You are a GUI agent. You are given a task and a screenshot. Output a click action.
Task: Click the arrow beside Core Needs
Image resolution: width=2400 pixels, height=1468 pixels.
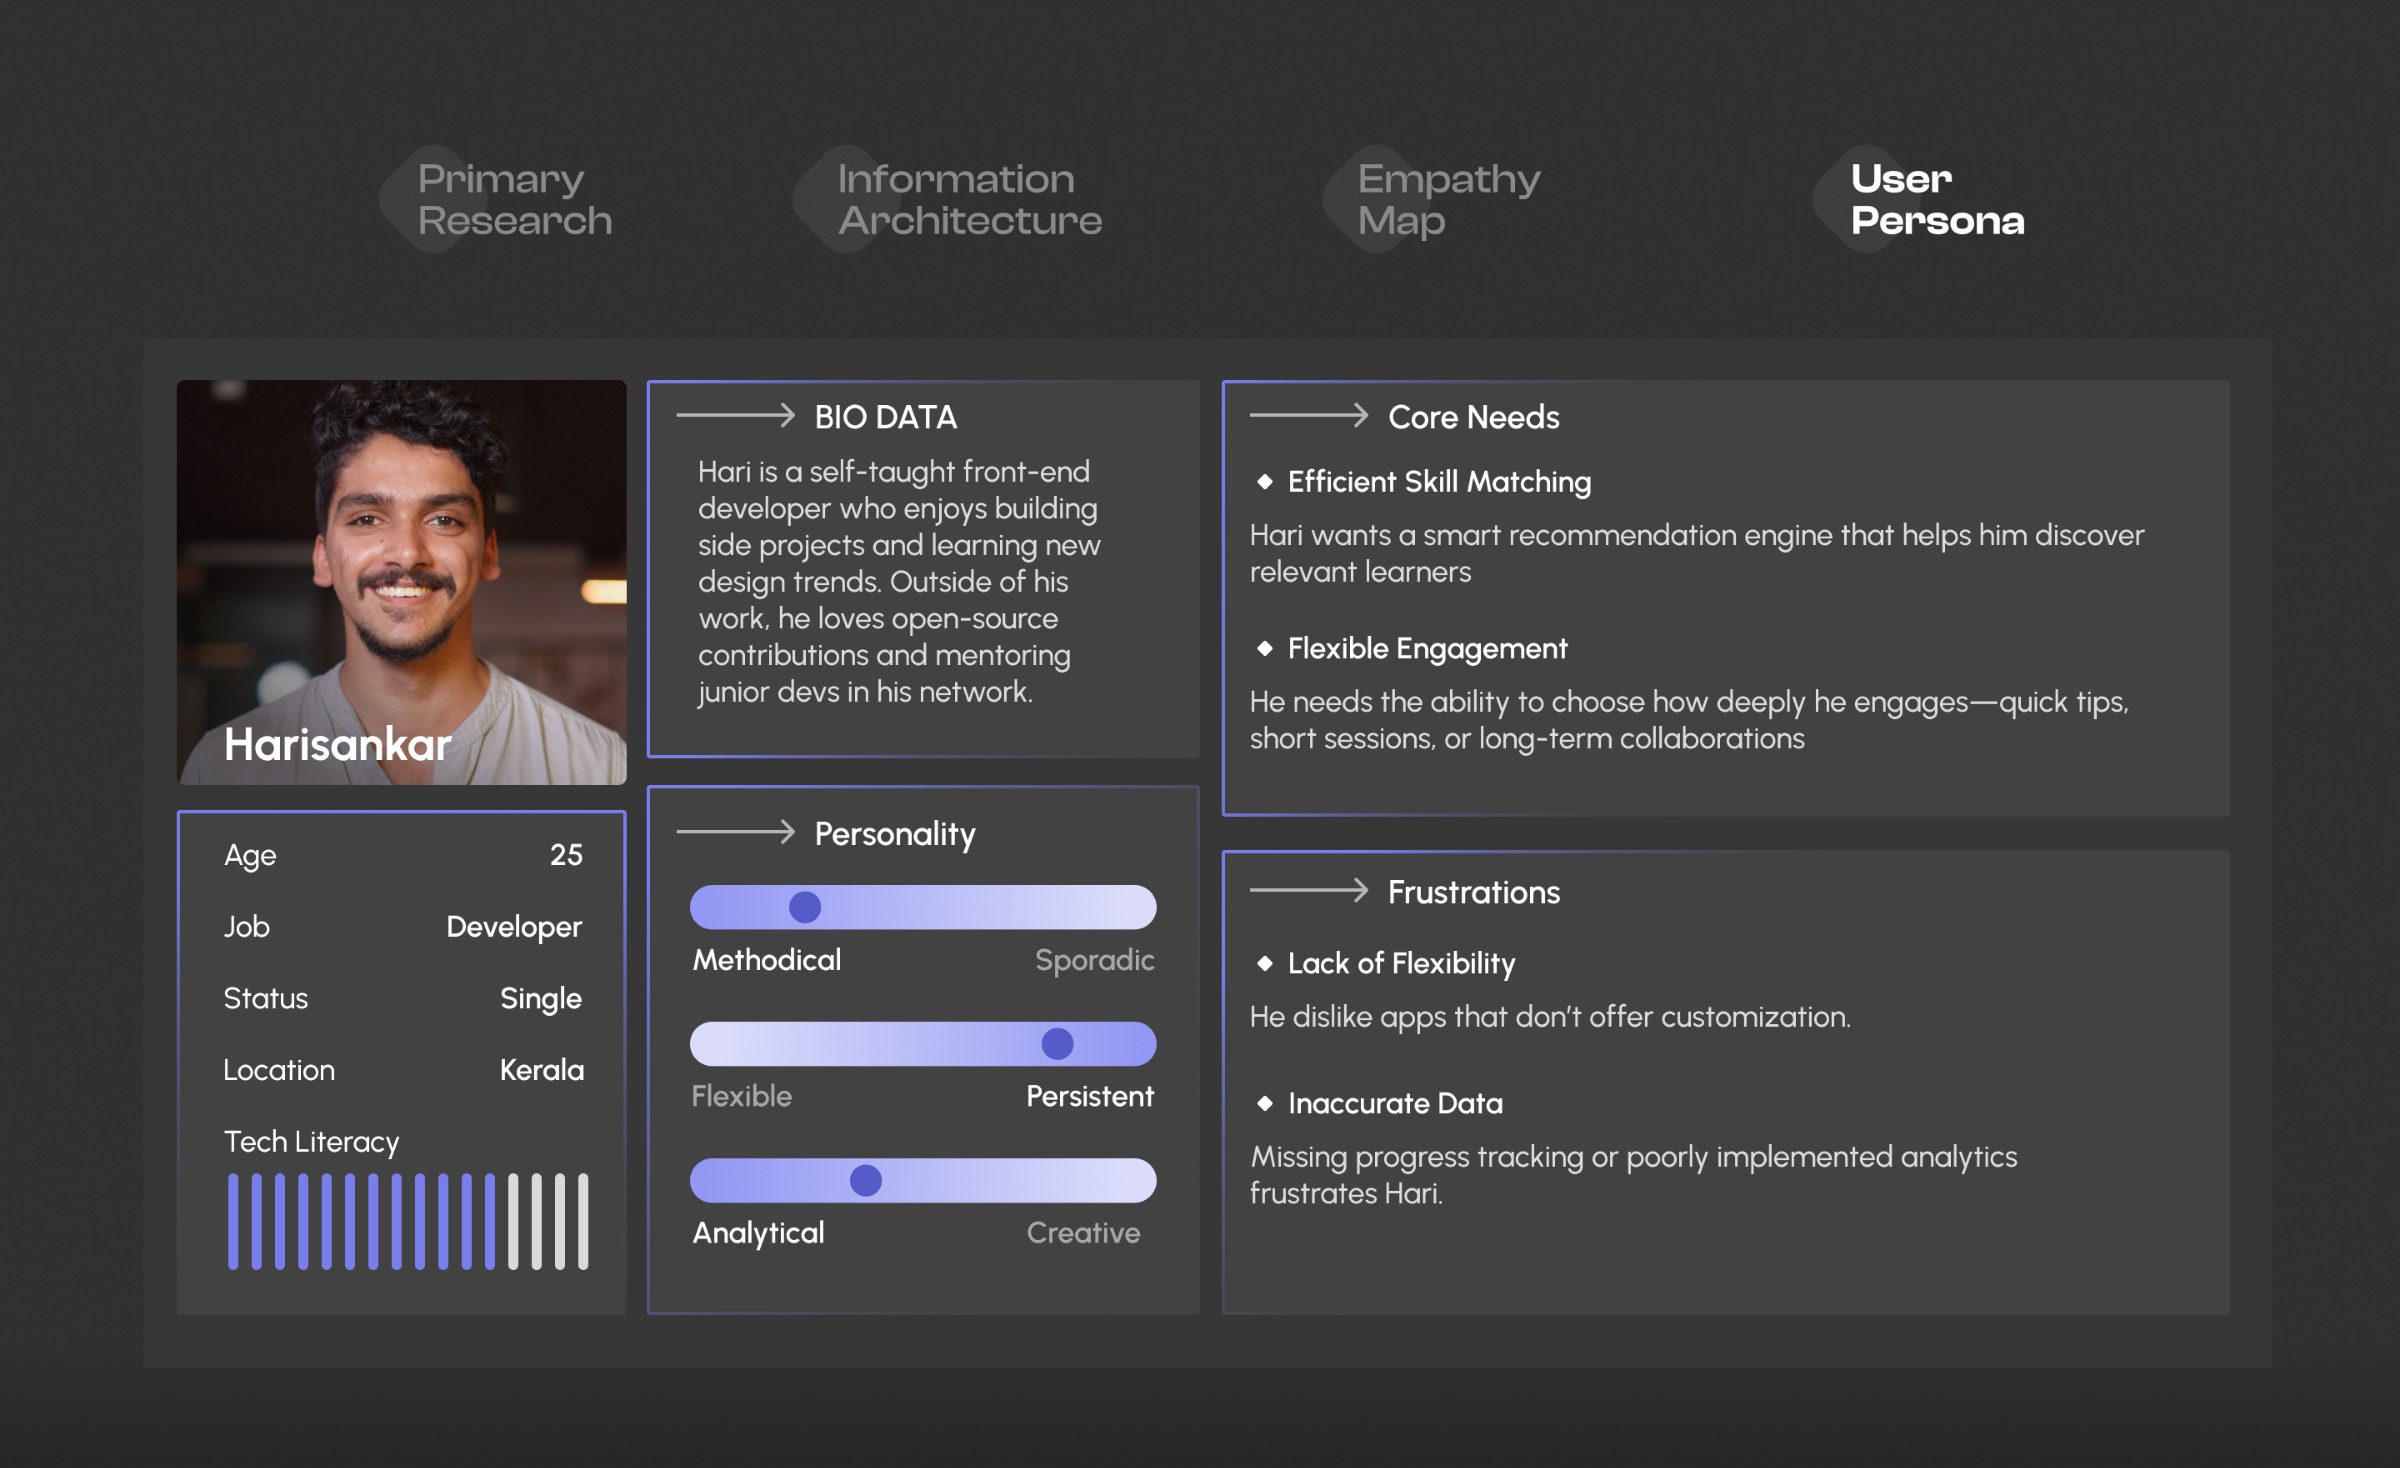tap(1309, 415)
